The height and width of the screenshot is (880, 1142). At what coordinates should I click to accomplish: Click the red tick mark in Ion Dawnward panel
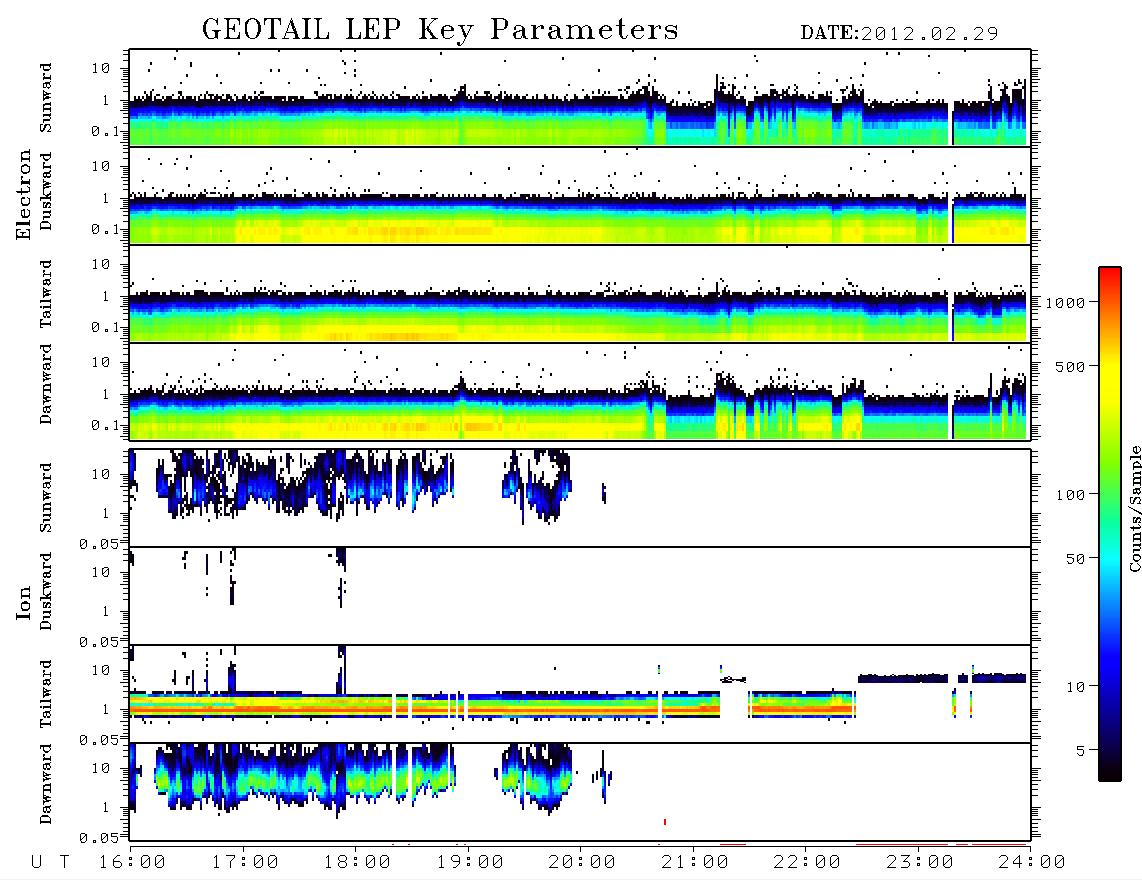coord(665,822)
